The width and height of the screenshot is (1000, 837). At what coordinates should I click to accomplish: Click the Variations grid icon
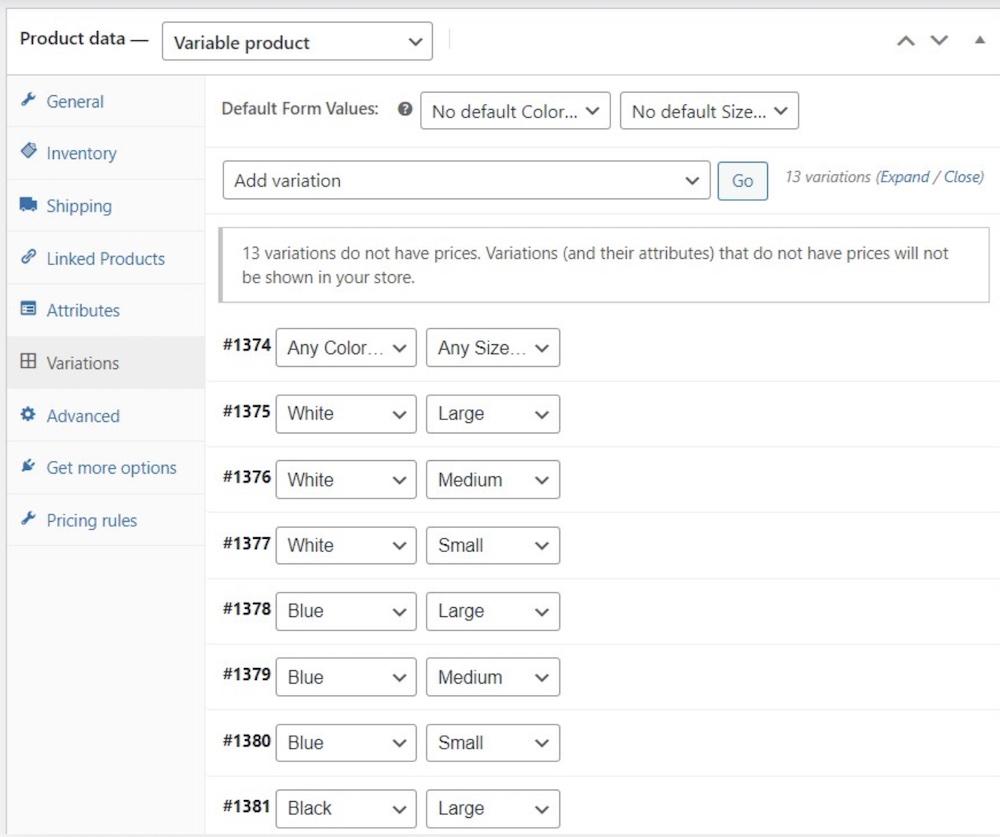[x=28, y=361]
